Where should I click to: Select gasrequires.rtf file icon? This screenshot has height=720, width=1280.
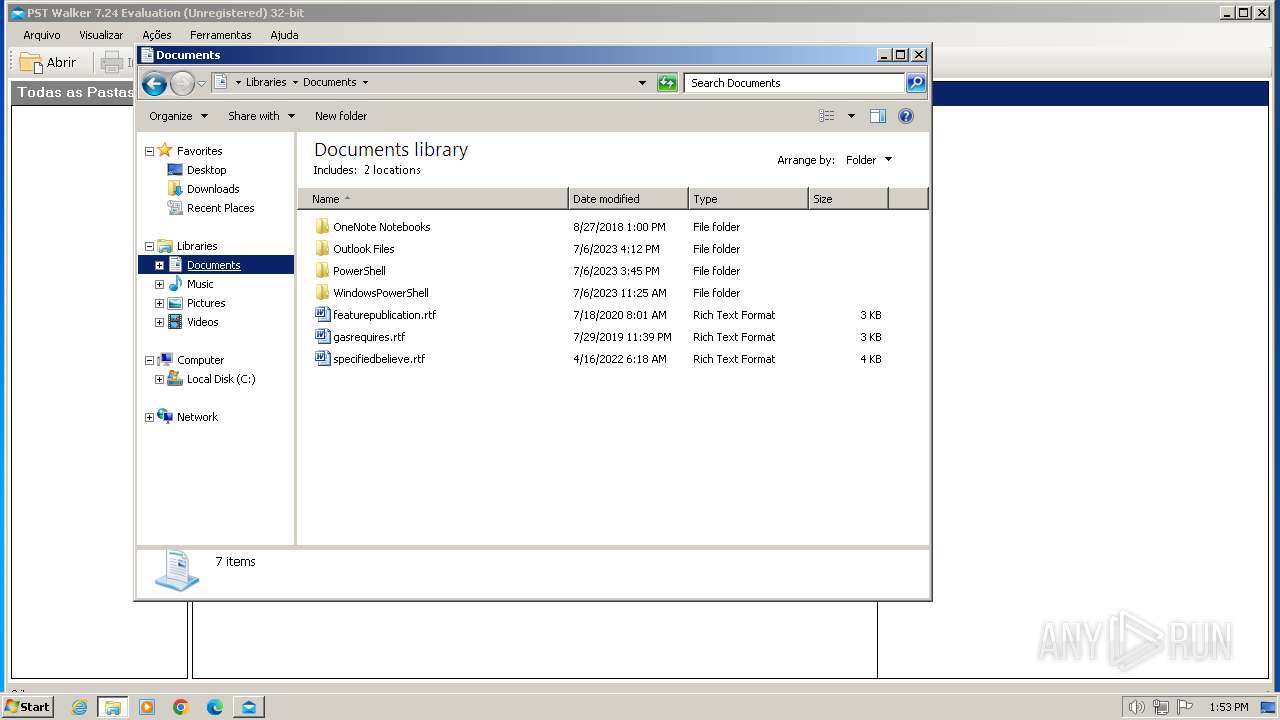pyautogui.click(x=322, y=337)
